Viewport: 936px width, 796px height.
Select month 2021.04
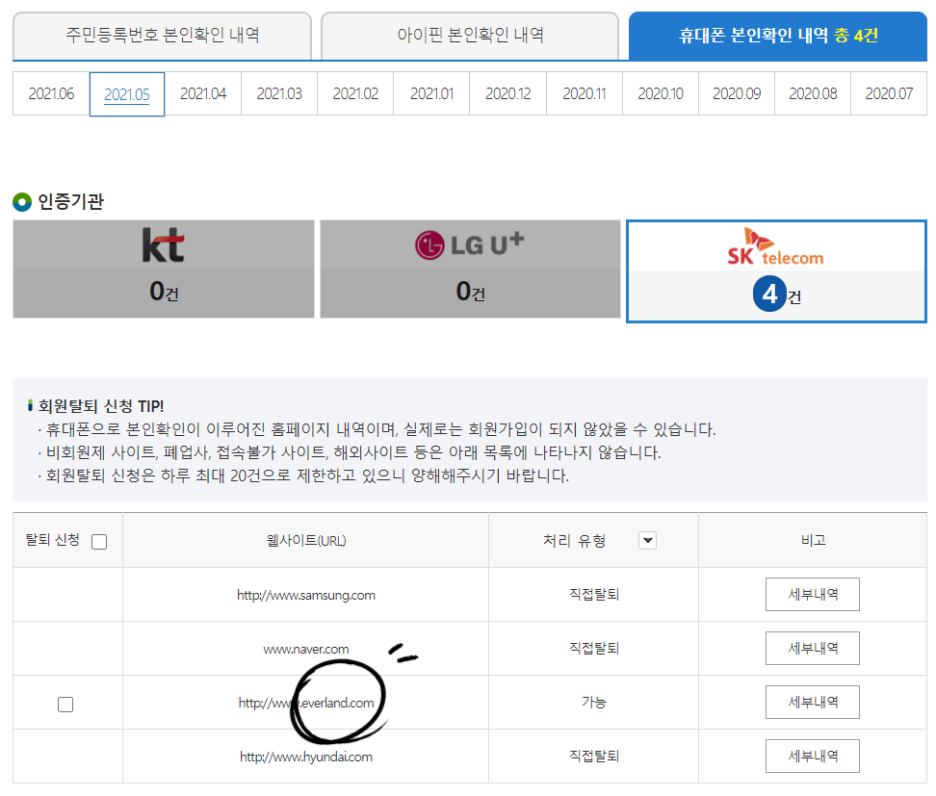[203, 94]
